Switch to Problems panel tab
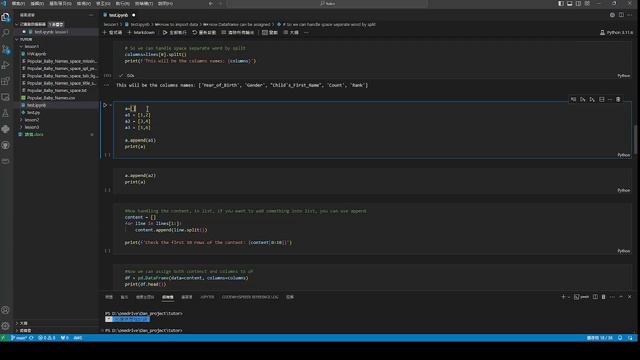The height and width of the screenshot is (360, 640). 109,297
